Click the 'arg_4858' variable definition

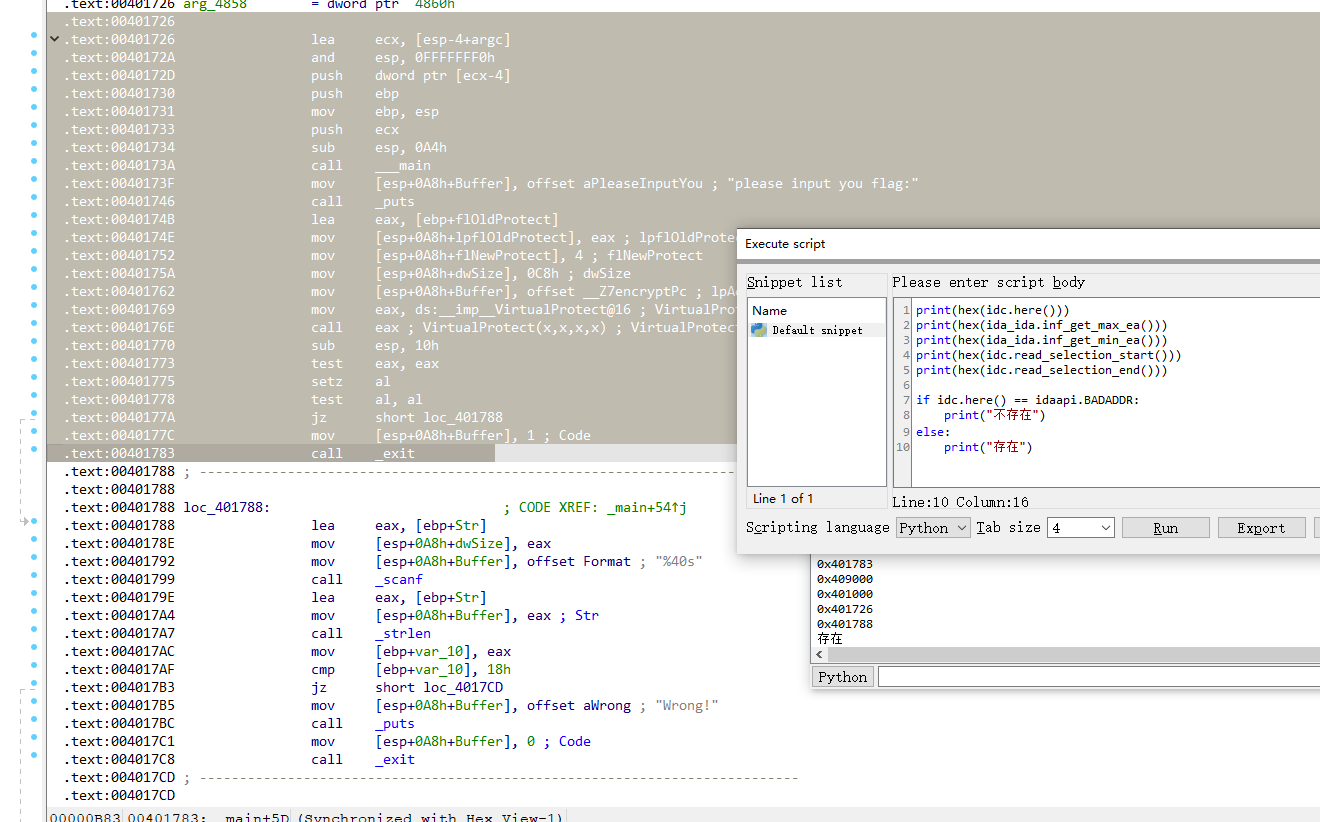point(215,5)
